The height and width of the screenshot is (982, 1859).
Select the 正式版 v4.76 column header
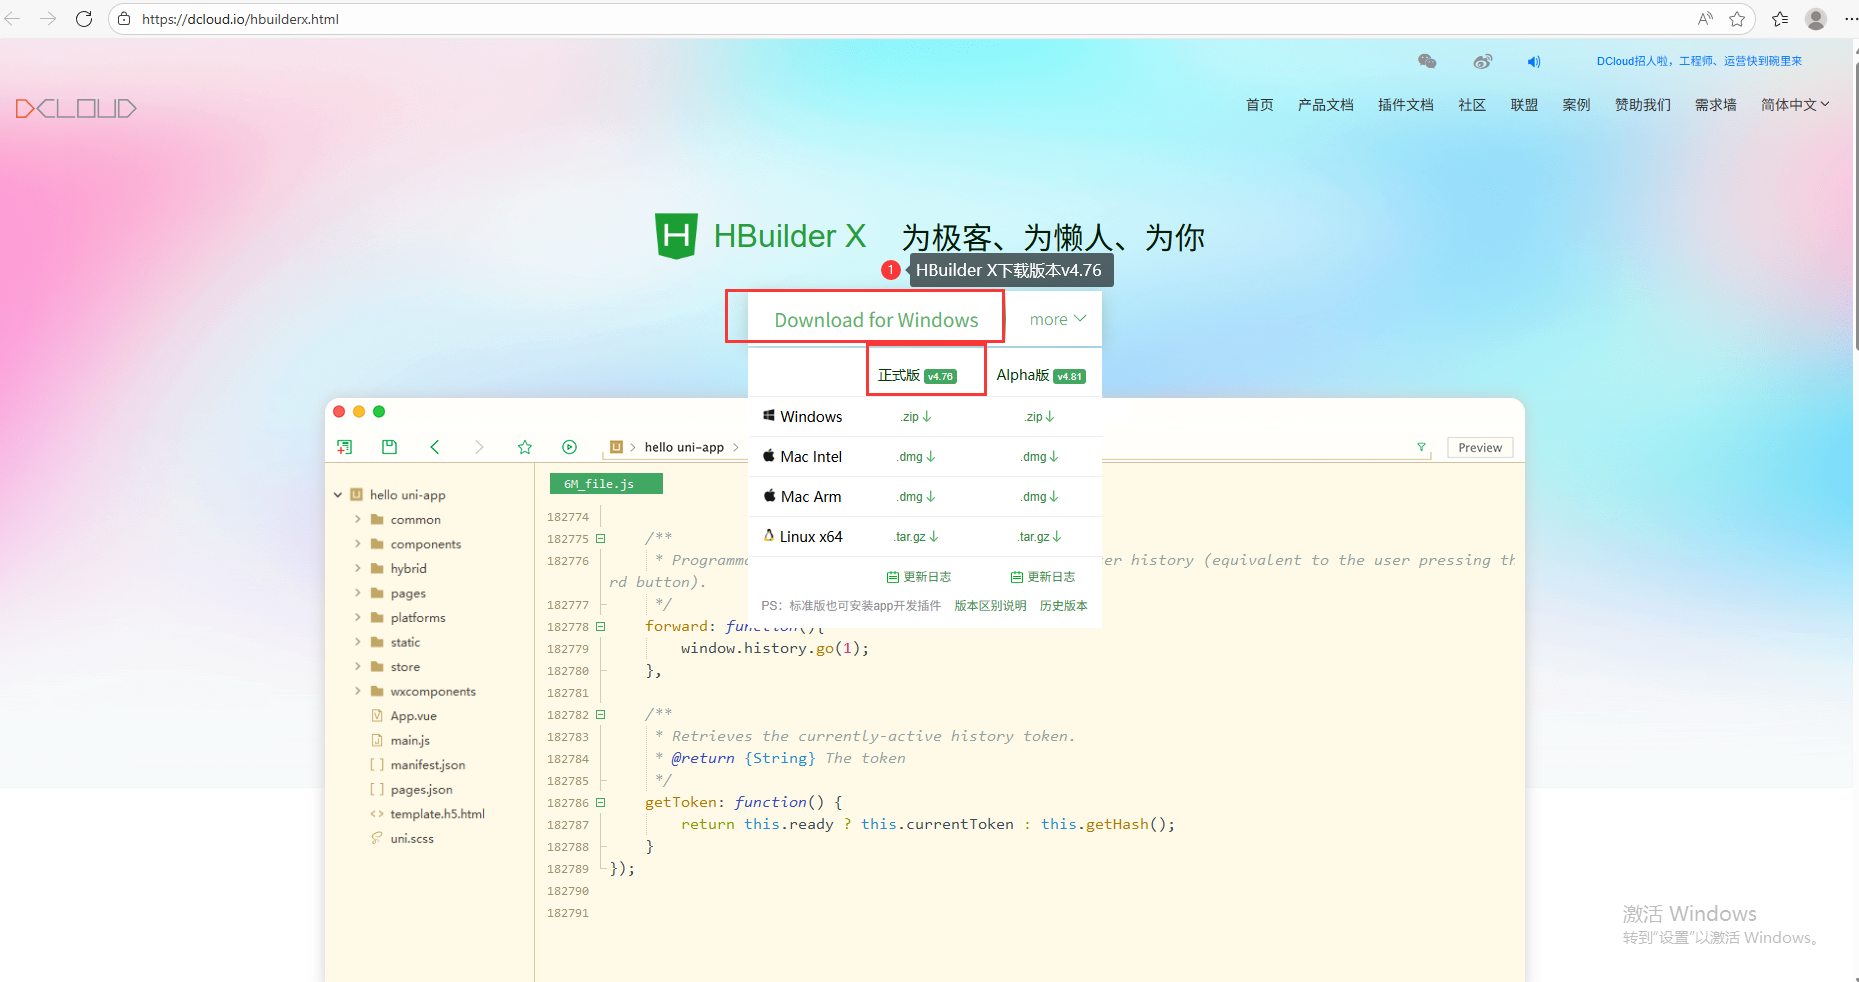(917, 375)
